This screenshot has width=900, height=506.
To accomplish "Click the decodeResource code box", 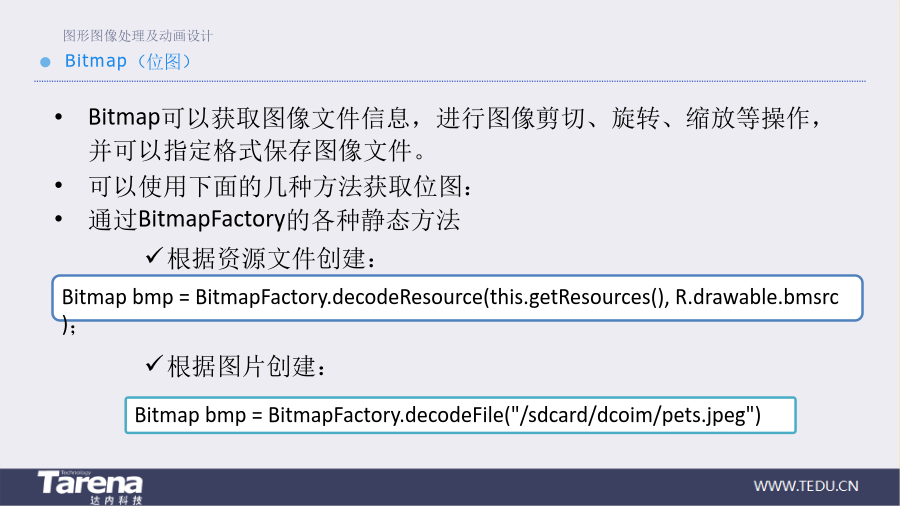I will [457, 298].
